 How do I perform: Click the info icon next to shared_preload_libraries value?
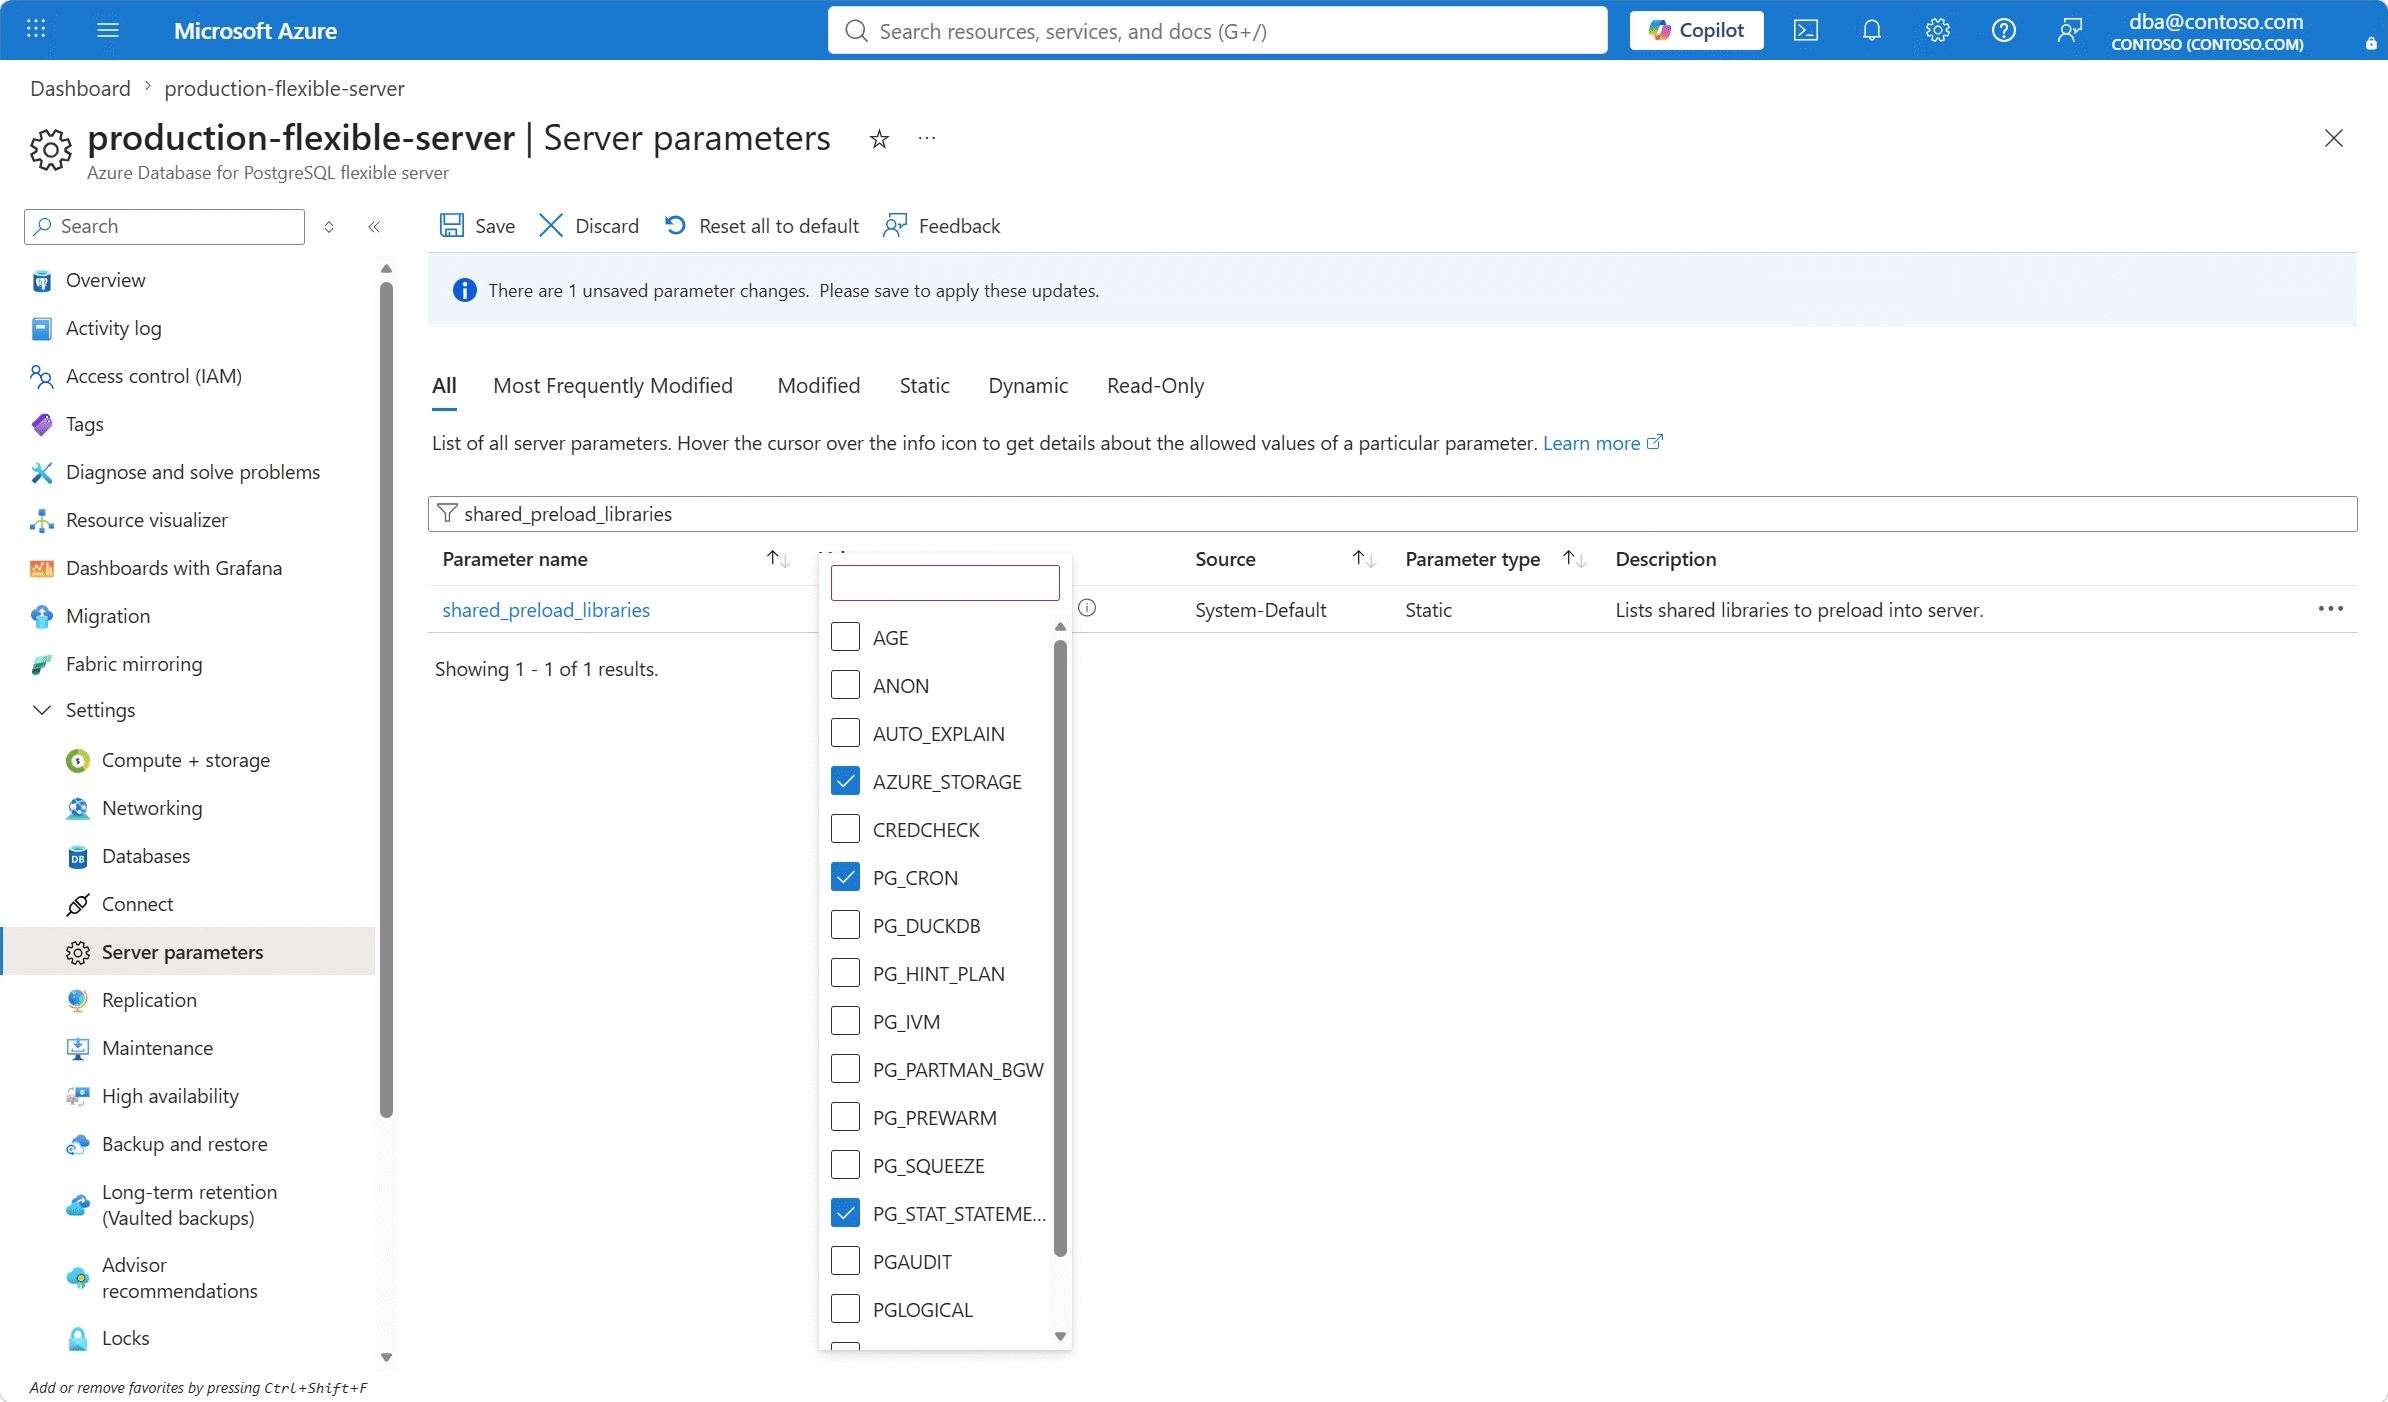(x=1087, y=608)
